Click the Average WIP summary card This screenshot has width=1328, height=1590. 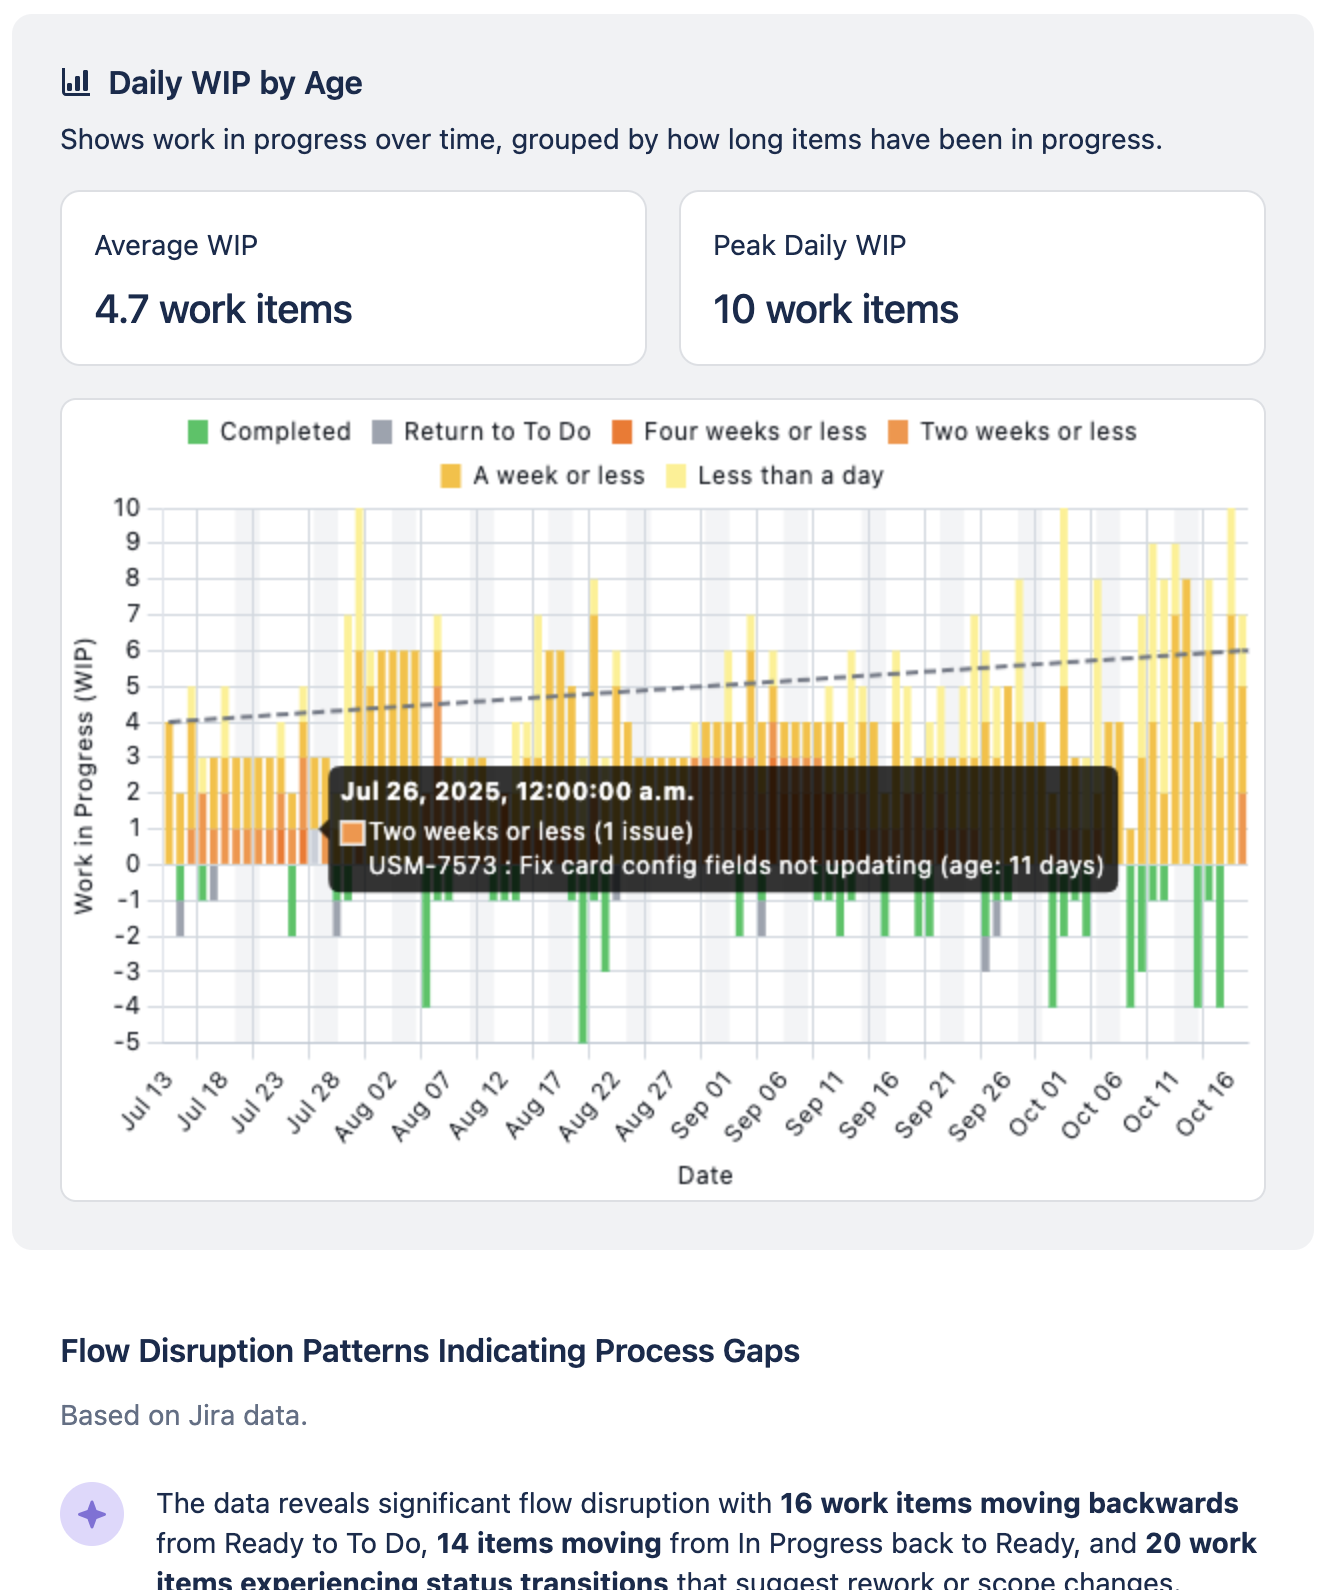353,278
